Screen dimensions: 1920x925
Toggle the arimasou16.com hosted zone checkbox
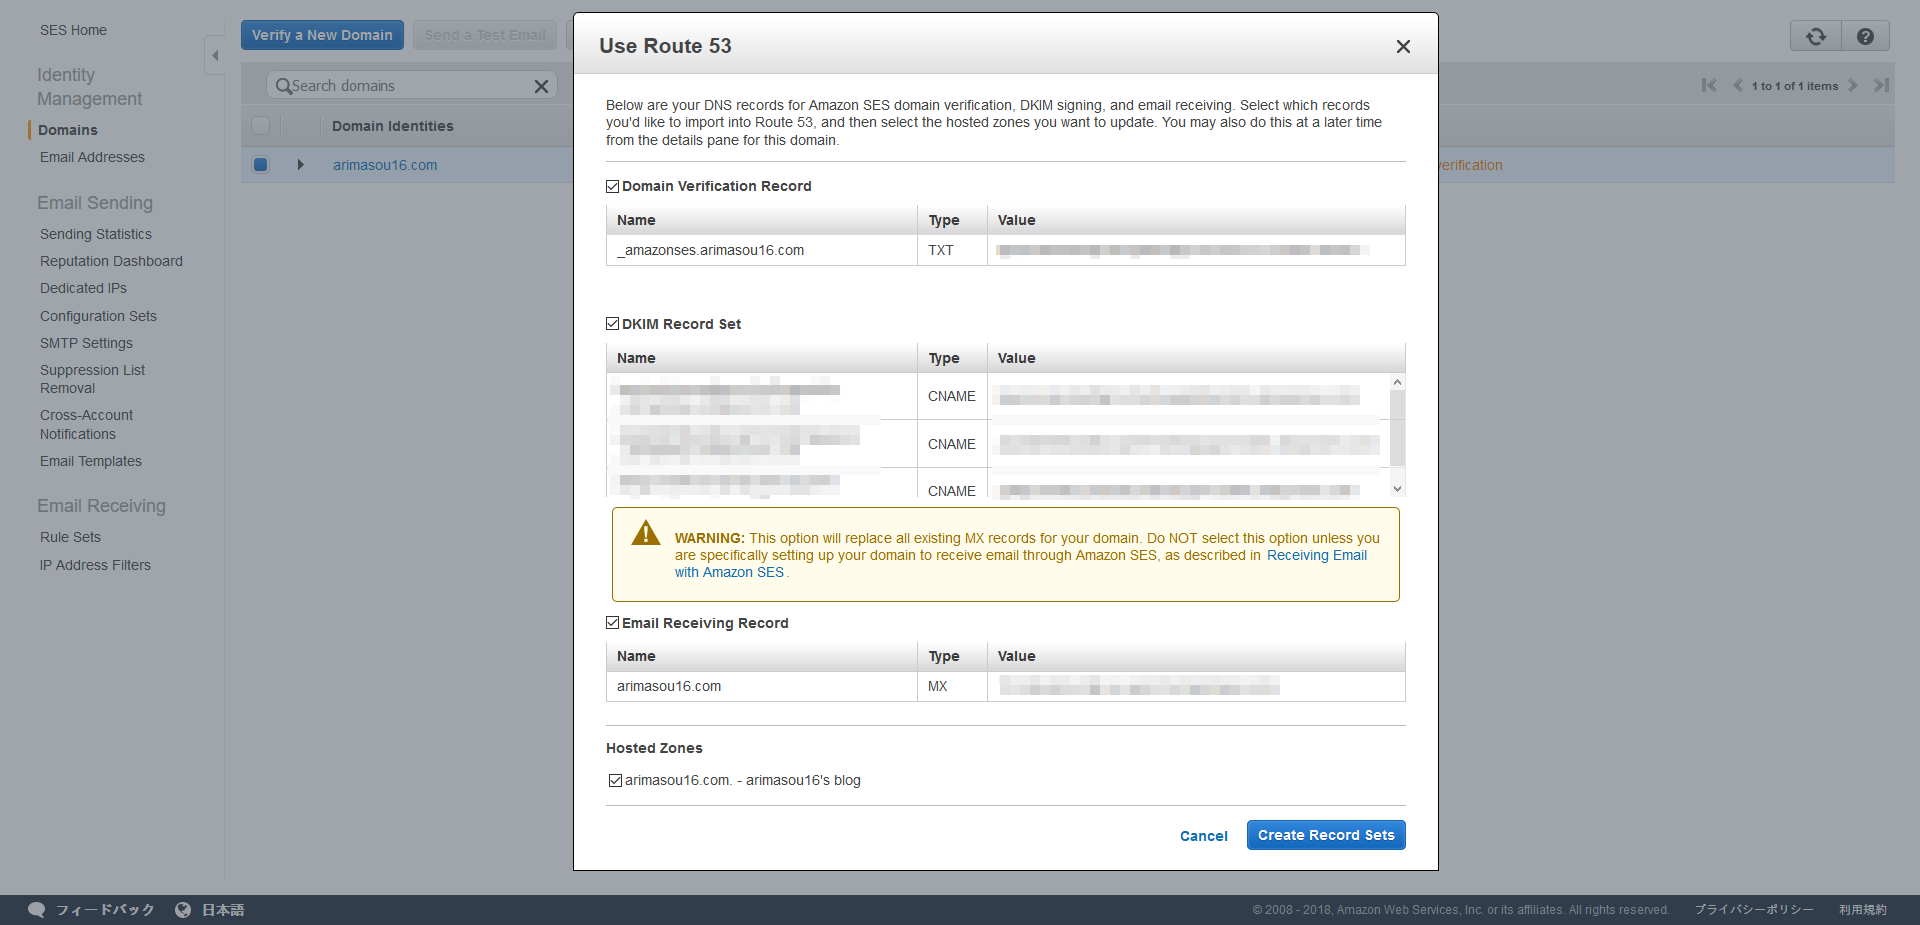(x=615, y=780)
